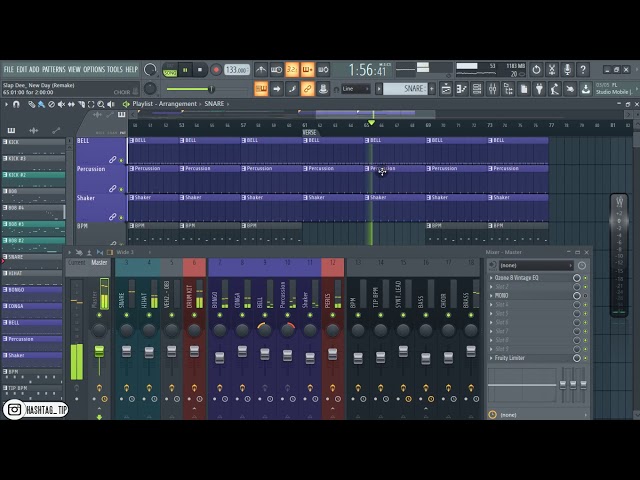Open audio editor scissors icon
640x480 pixels.
coord(552,70)
